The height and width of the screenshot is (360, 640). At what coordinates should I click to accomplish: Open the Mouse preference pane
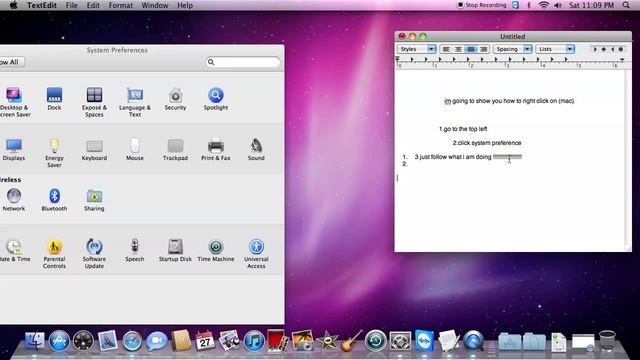[135, 149]
